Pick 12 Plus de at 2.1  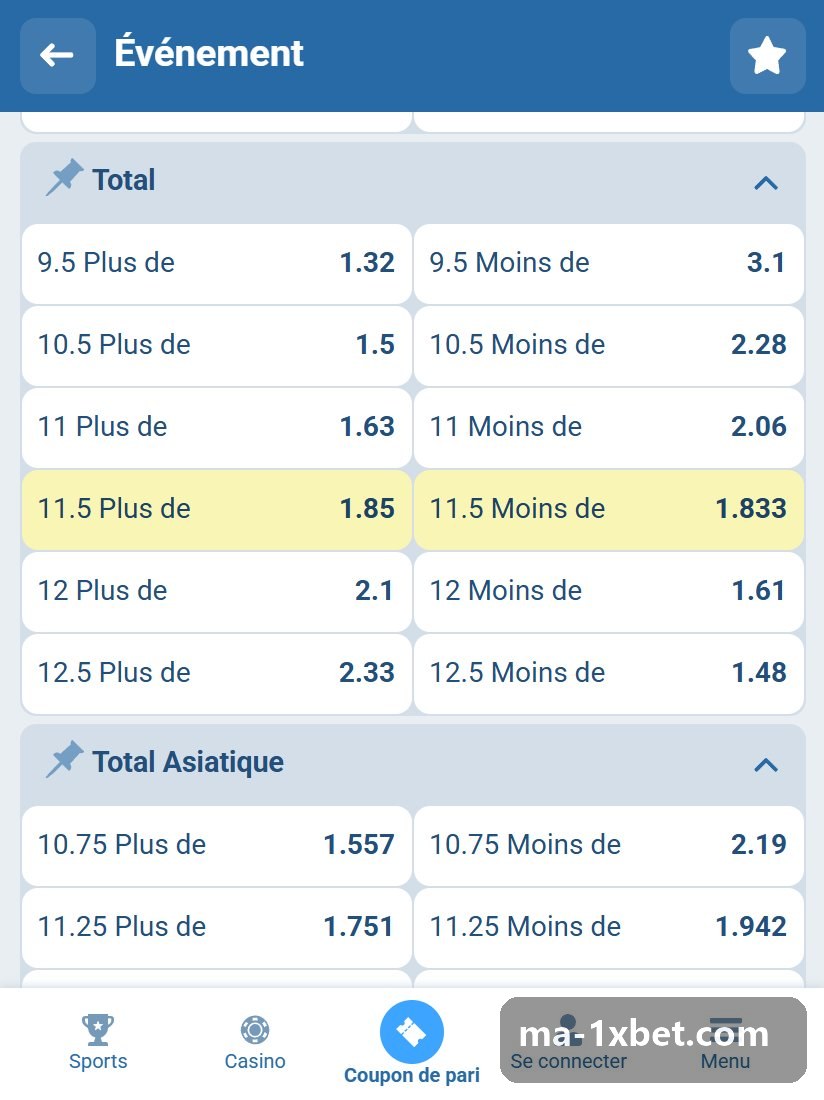coord(217,591)
